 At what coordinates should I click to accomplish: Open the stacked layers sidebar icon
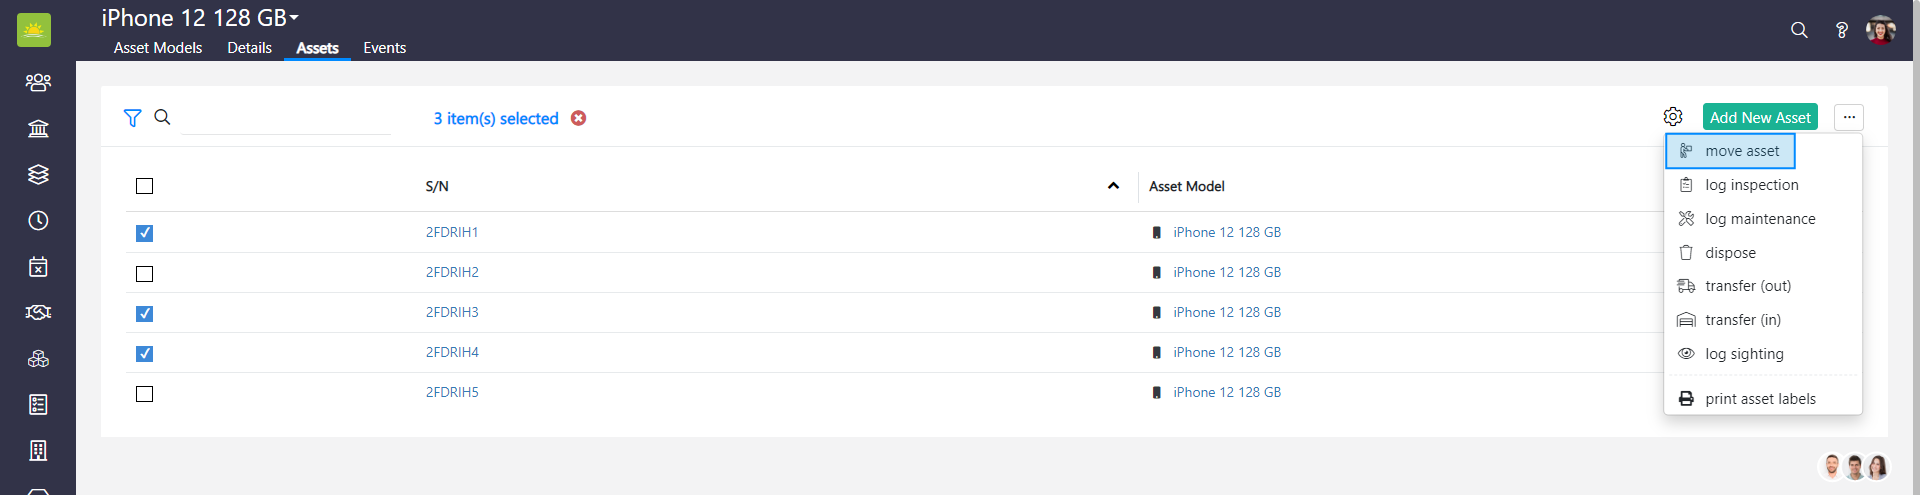point(38,174)
